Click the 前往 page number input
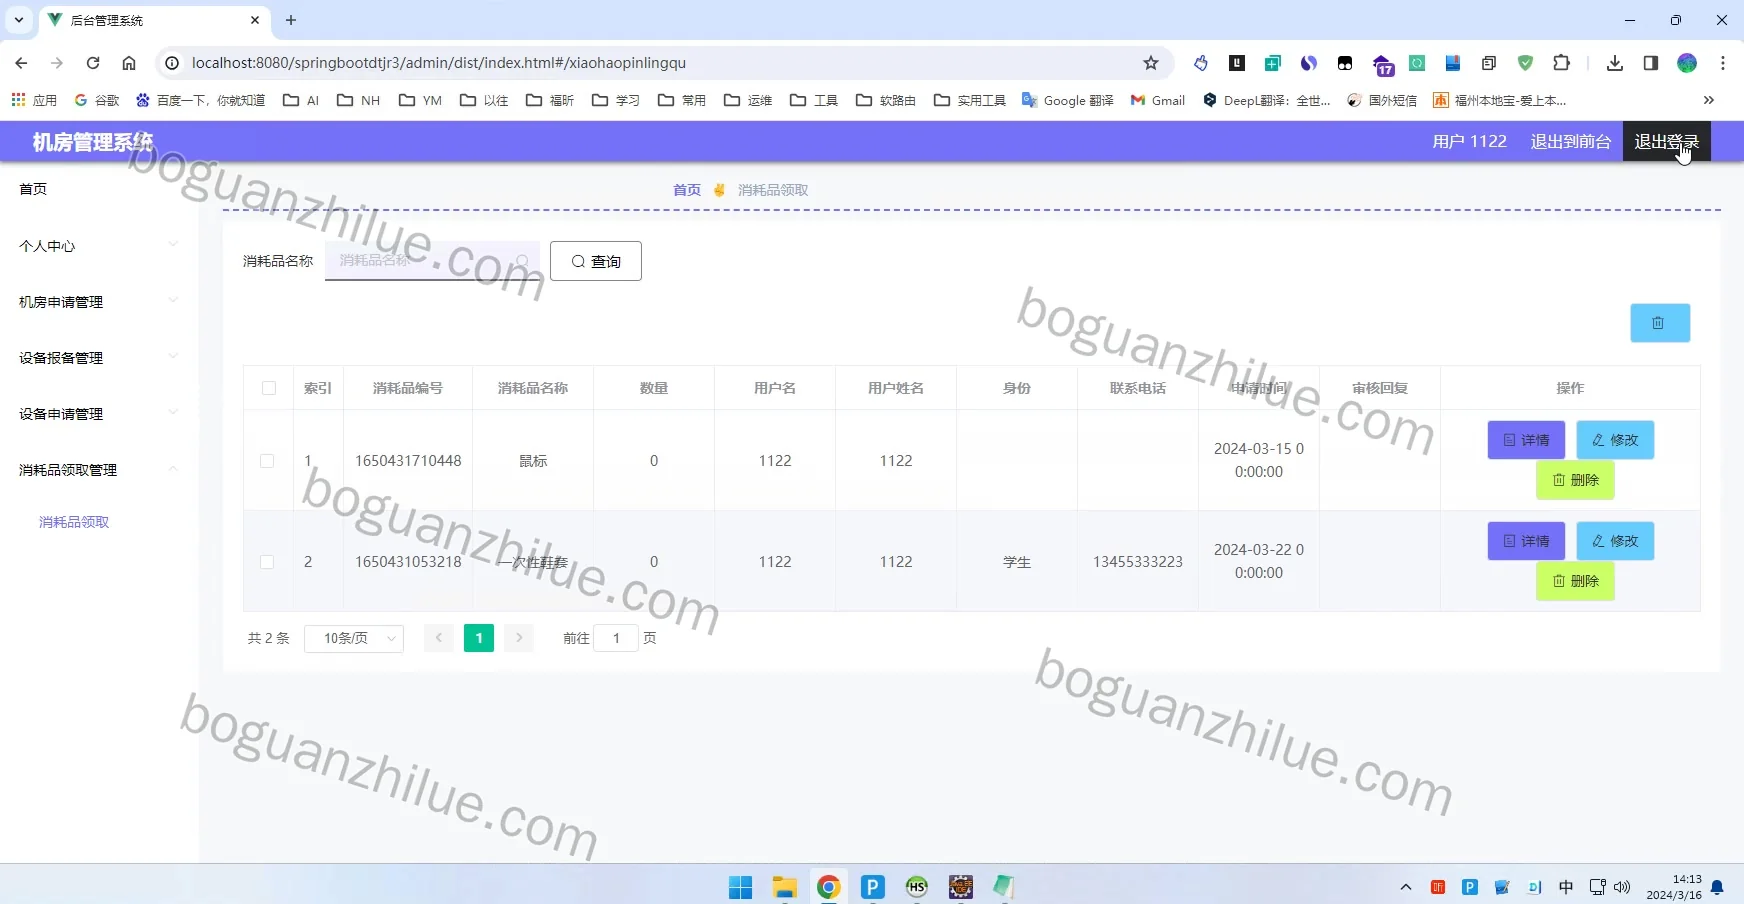1744x904 pixels. tap(616, 638)
